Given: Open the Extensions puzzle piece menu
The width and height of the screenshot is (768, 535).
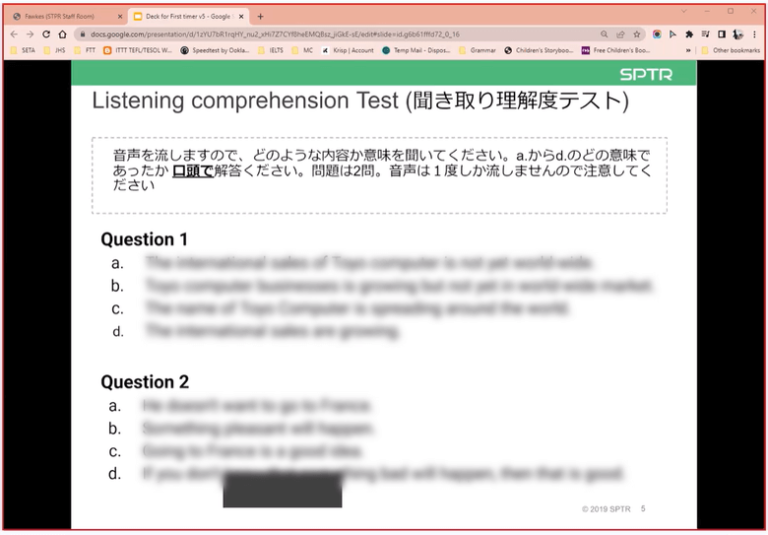Looking at the screenshot, I should (x=689, y=34).
